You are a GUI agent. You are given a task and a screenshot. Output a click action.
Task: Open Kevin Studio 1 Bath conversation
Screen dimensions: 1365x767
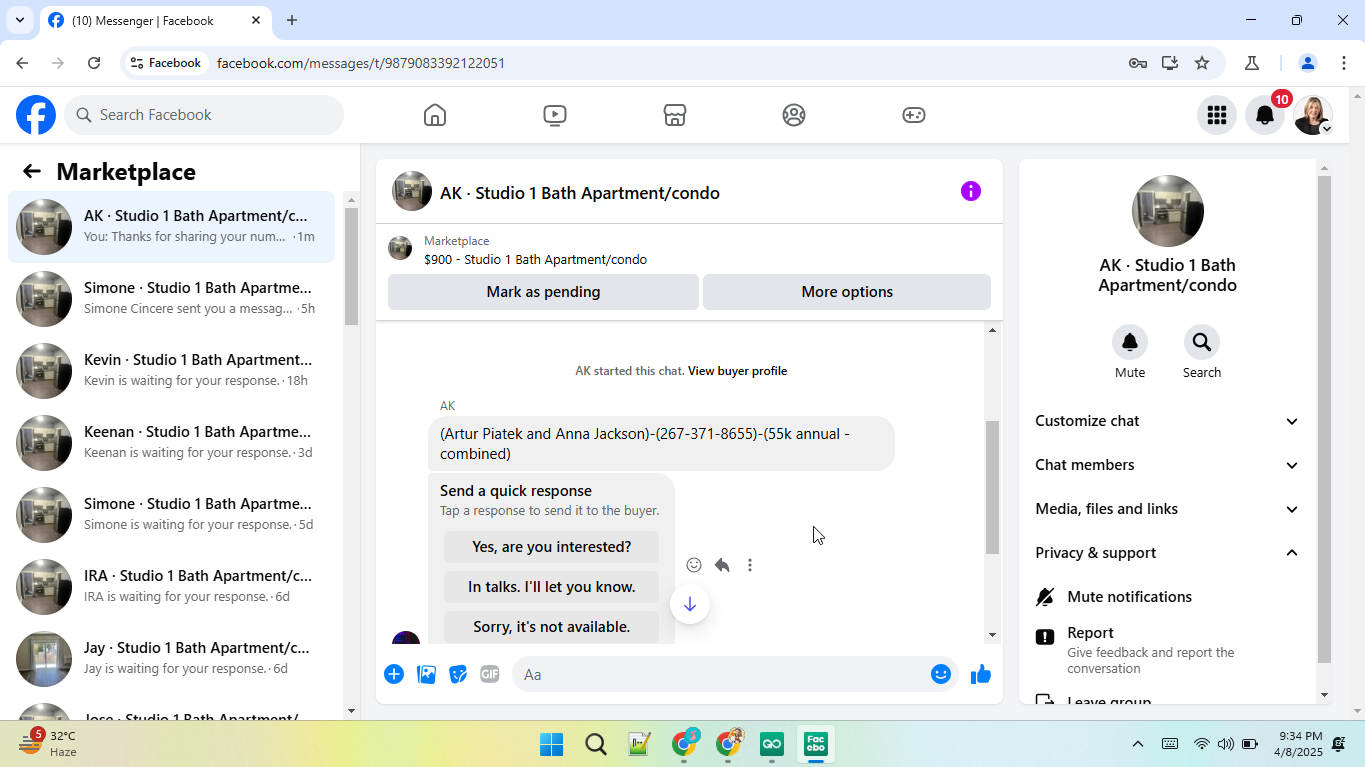point(172,371)
